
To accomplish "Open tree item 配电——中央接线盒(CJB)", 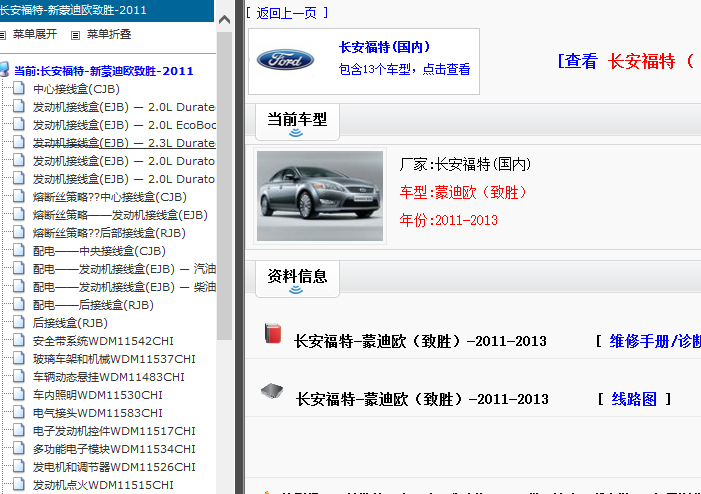I will [99, 251].
